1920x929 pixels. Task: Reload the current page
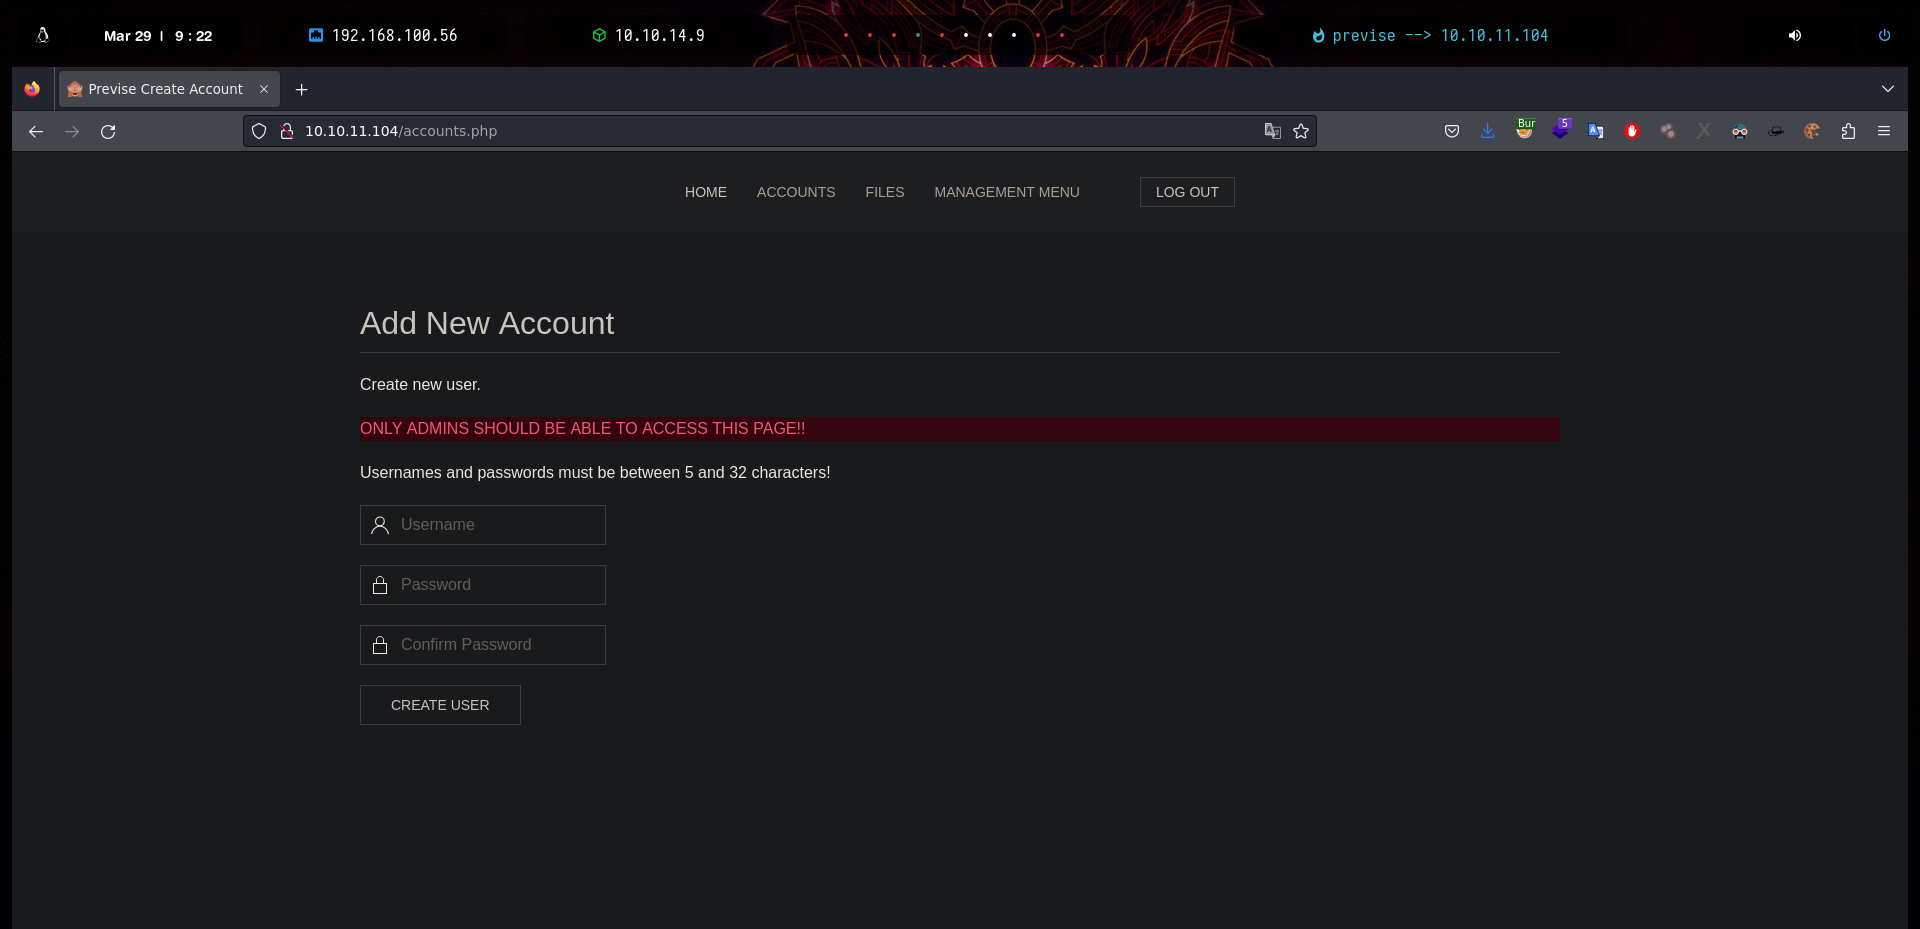click(x=108, y=131)
